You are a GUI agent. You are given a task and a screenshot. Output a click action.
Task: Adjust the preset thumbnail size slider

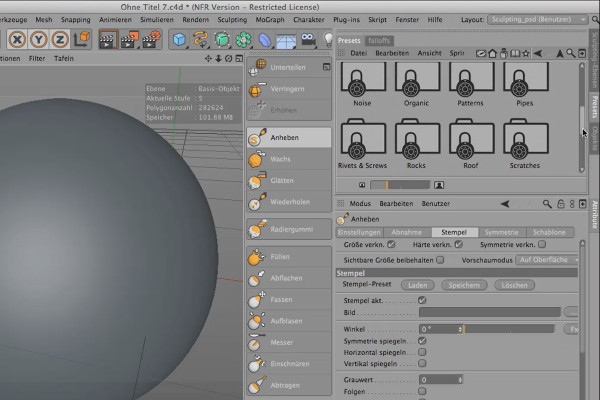[400, 185]
